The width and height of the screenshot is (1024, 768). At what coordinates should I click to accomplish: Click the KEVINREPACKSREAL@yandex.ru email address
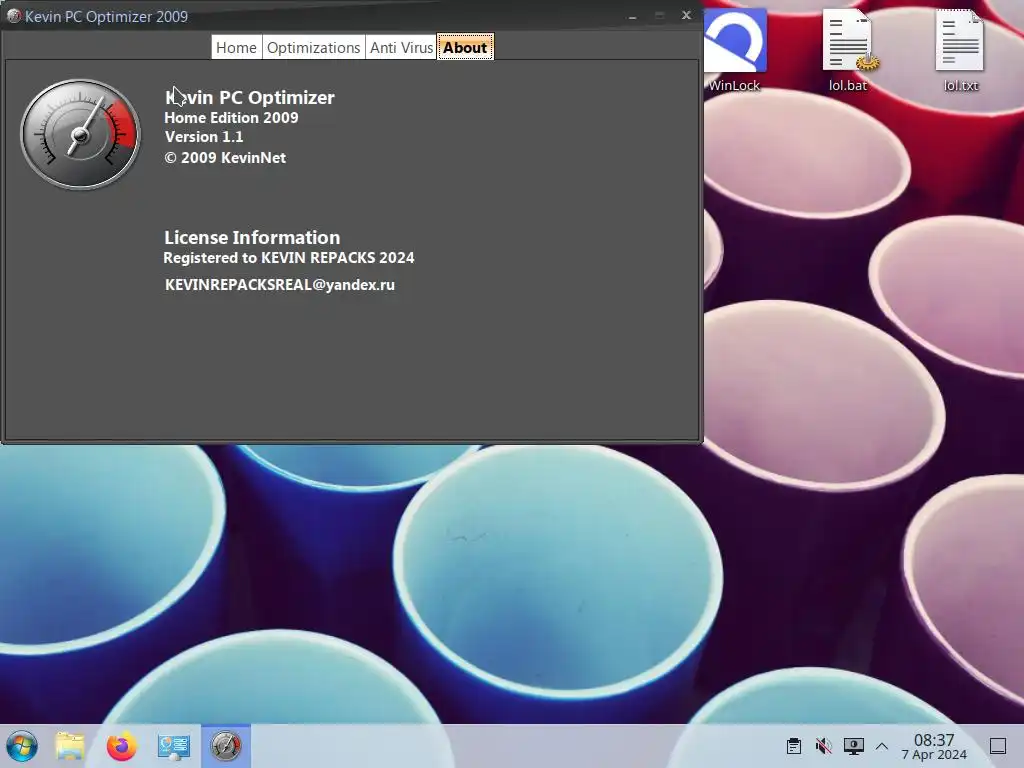(x=280, y=285)
